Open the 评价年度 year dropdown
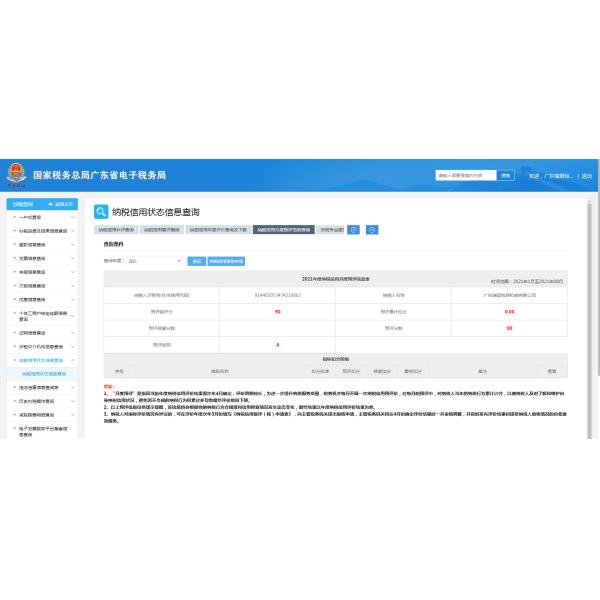 tap(143, 261)
